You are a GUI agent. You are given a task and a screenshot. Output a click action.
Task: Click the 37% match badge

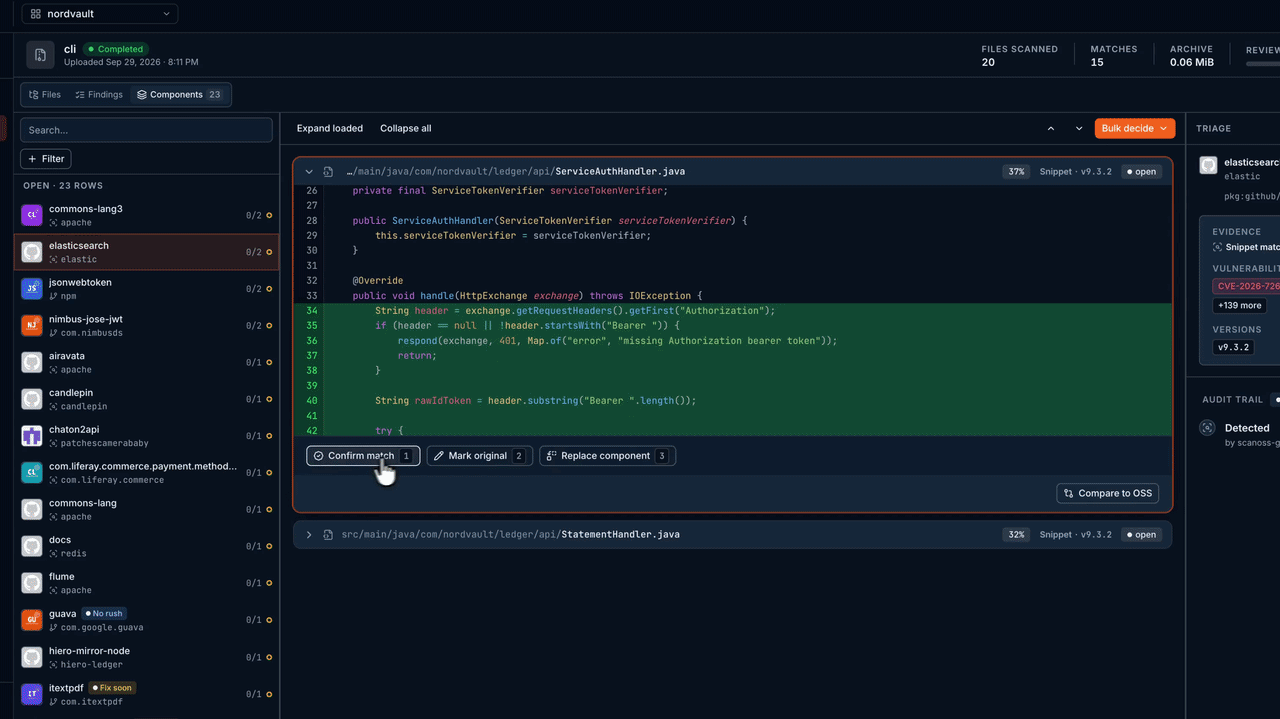pyautogui.click(x=1017, y=172)
